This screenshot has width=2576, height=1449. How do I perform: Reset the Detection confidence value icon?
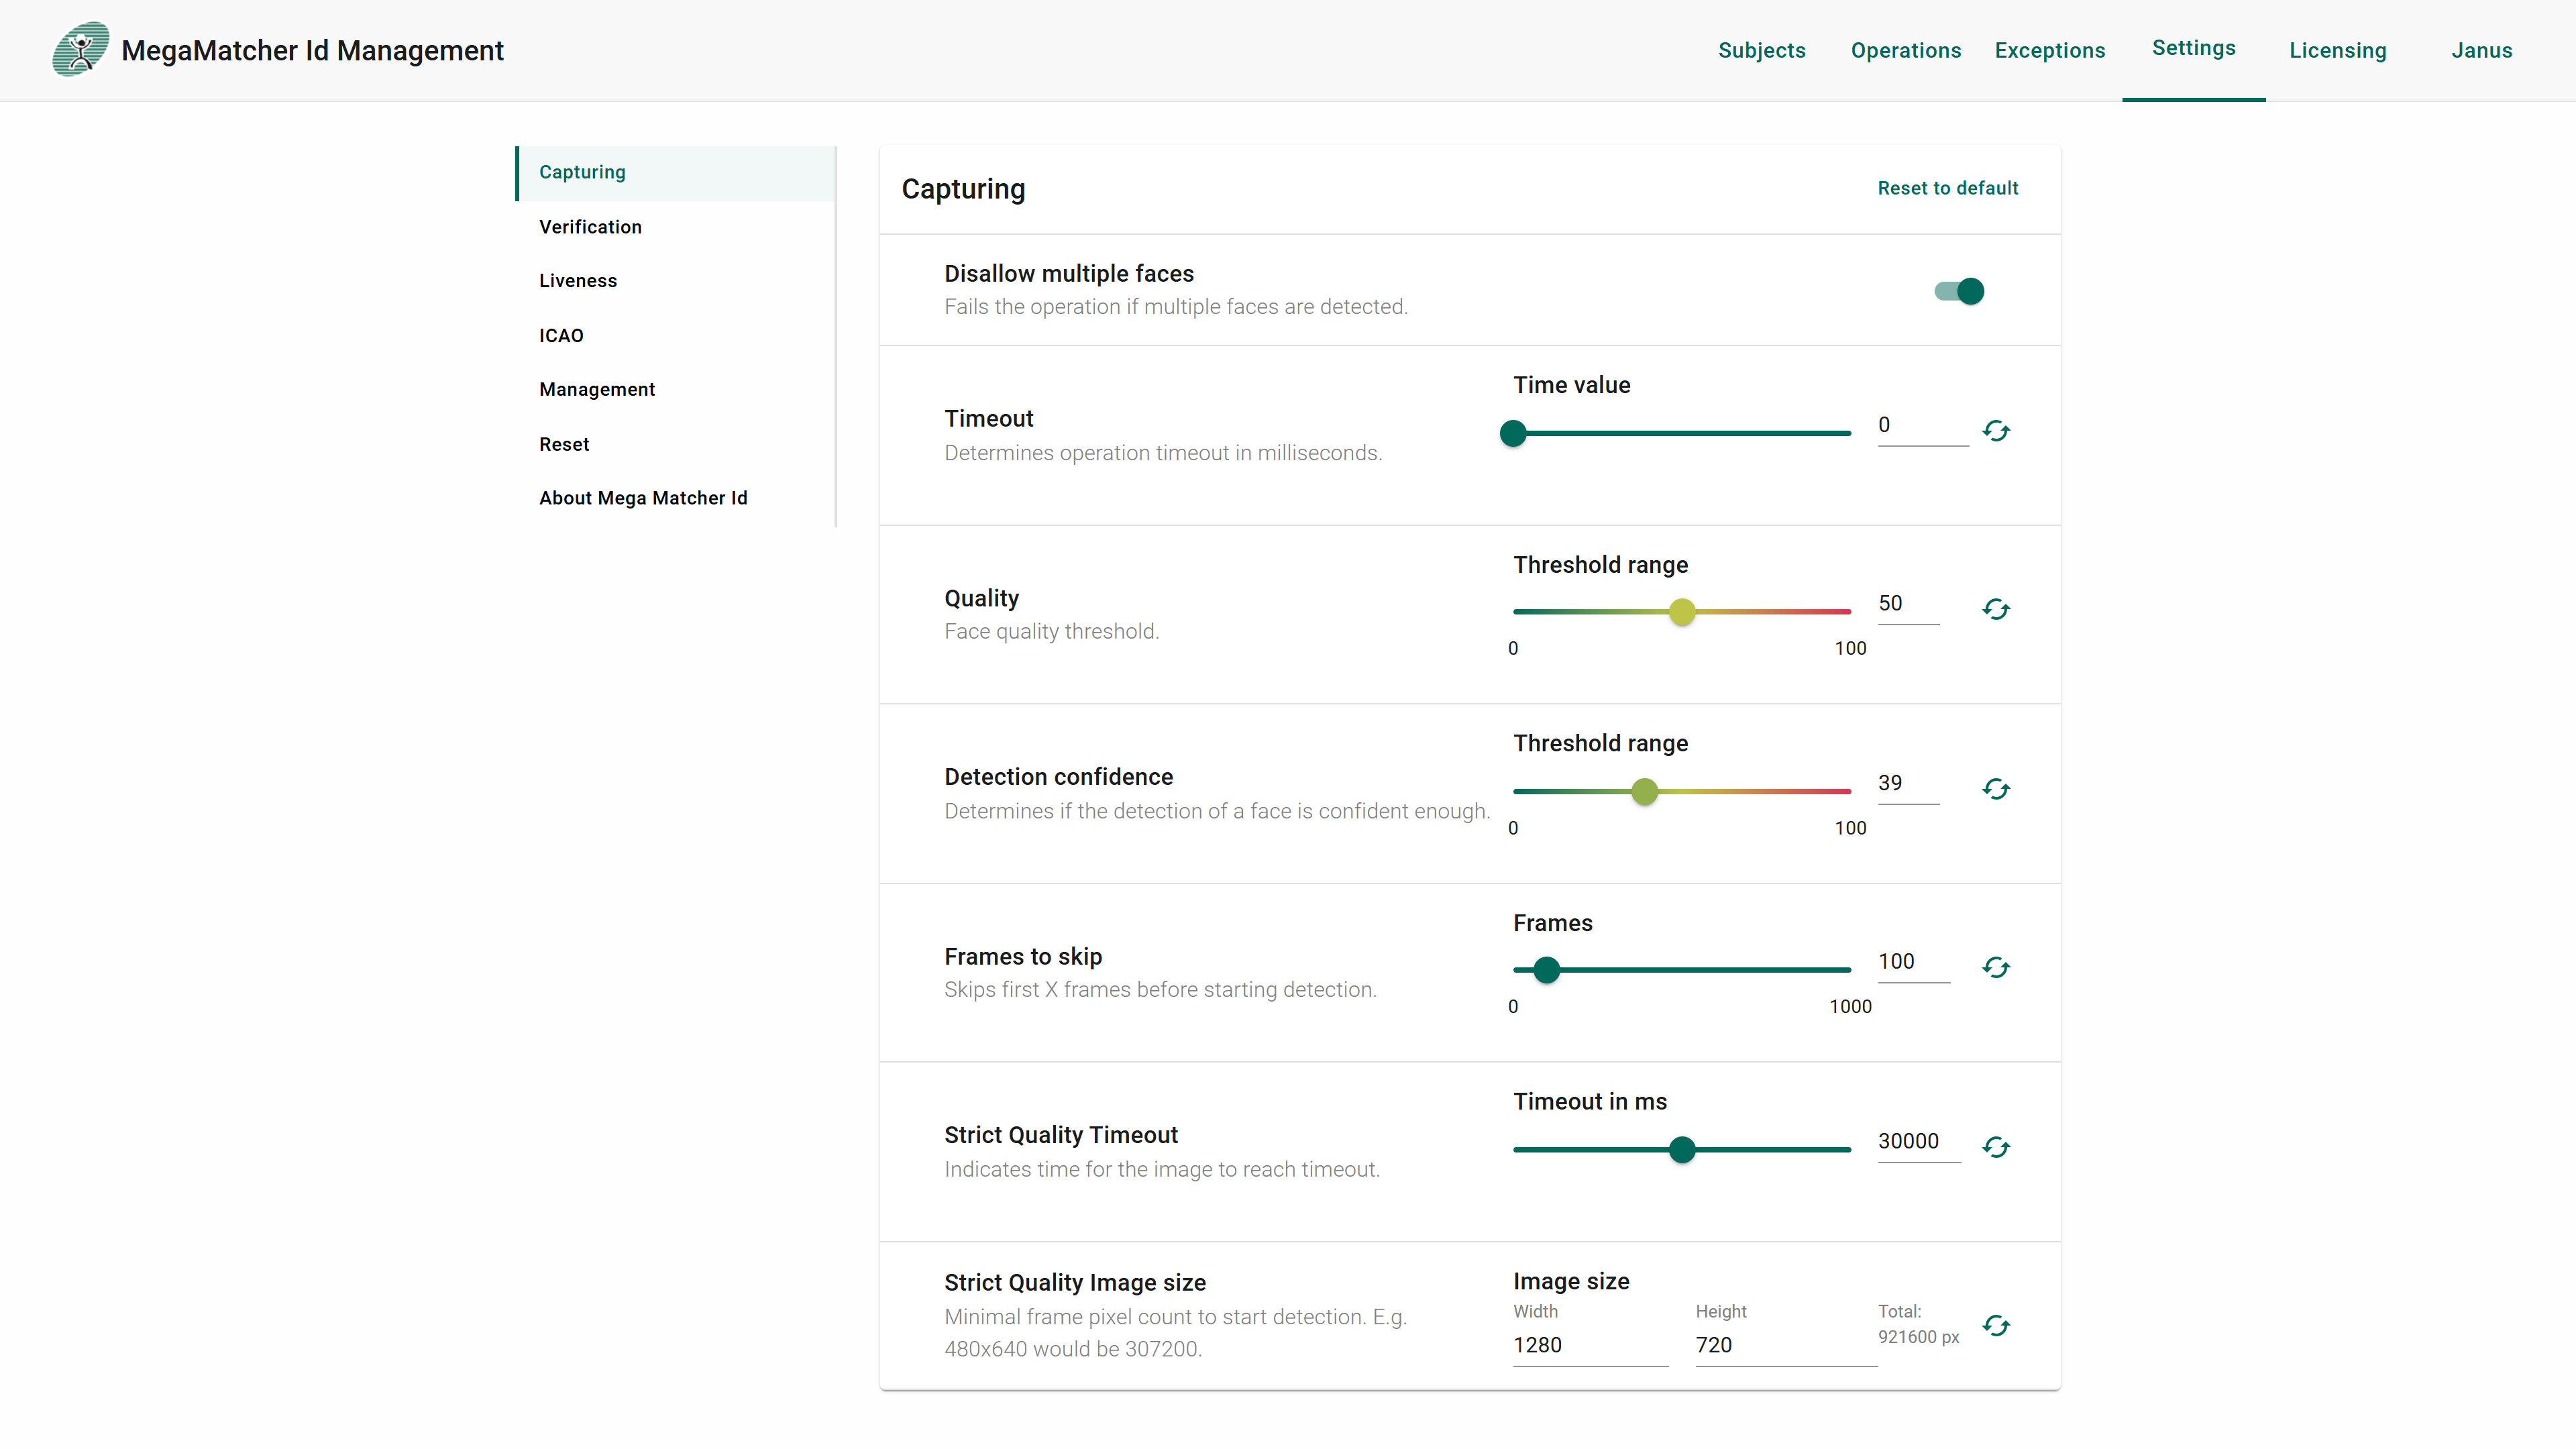click(1996, 789)
